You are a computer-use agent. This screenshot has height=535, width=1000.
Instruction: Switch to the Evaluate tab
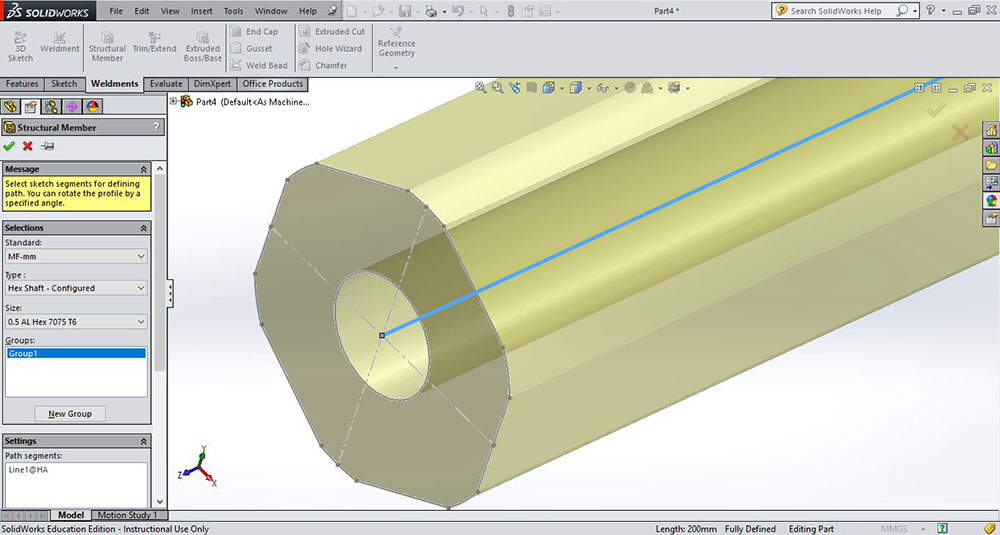pos(166,84)
